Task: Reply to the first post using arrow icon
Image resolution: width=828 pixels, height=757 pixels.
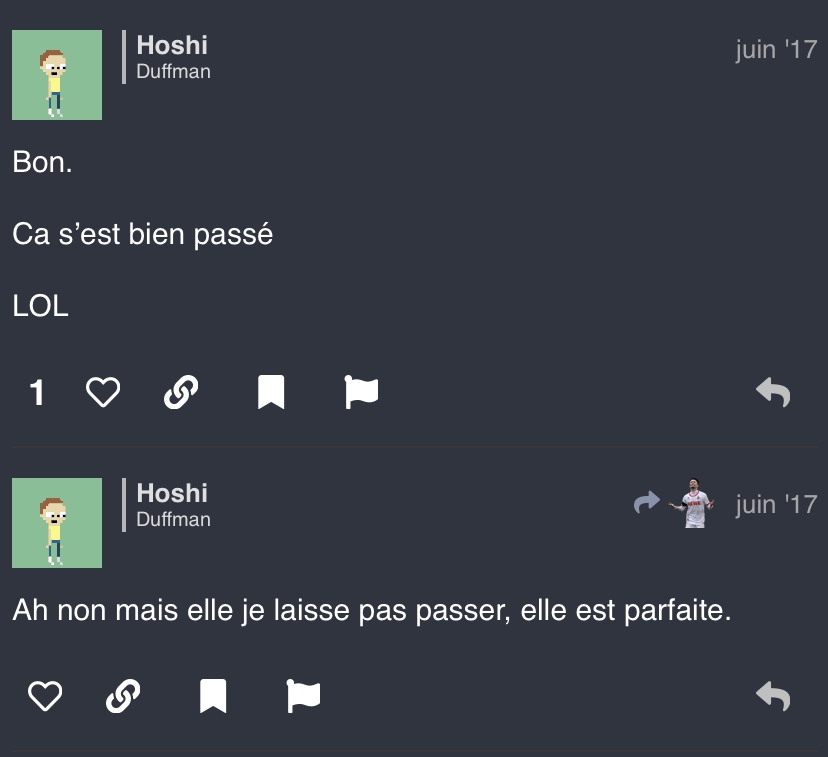Action: pyautogui.click(x=773, y=392)
